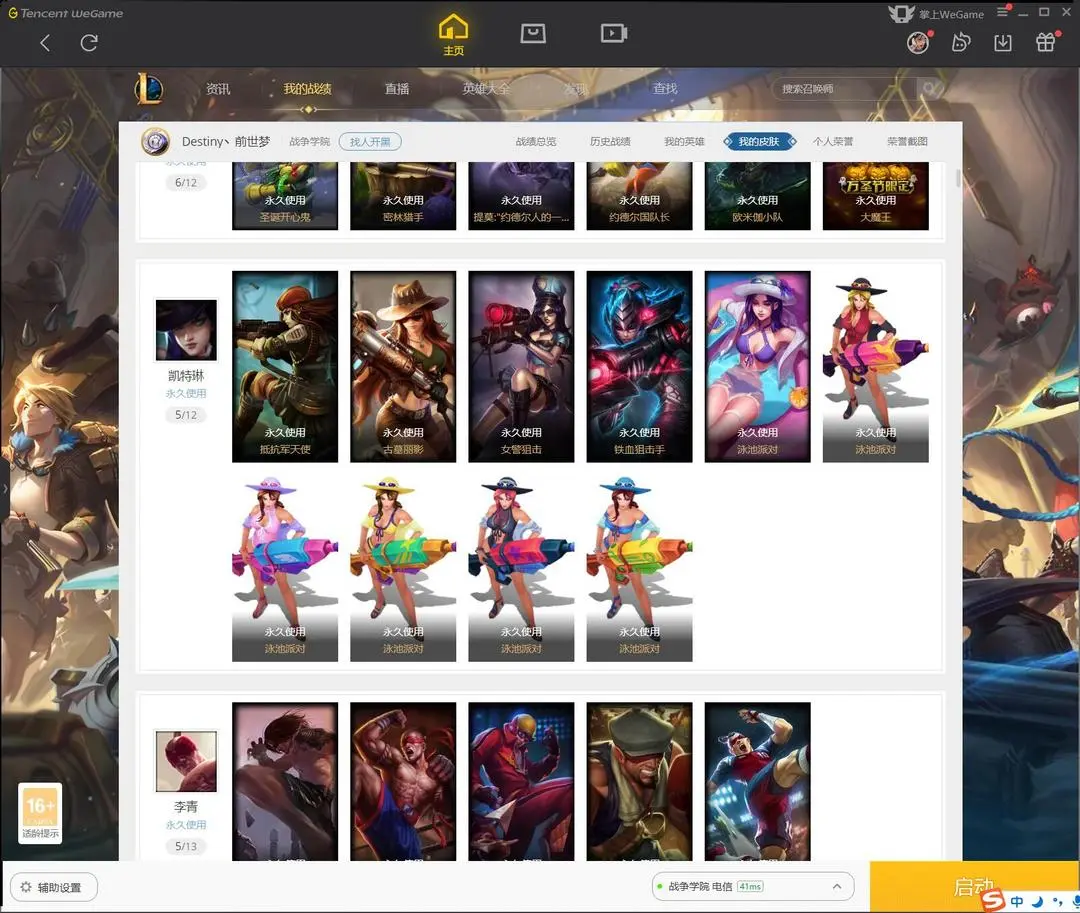Open the Muay Thai Lee Sin skin card

[403, 781]
